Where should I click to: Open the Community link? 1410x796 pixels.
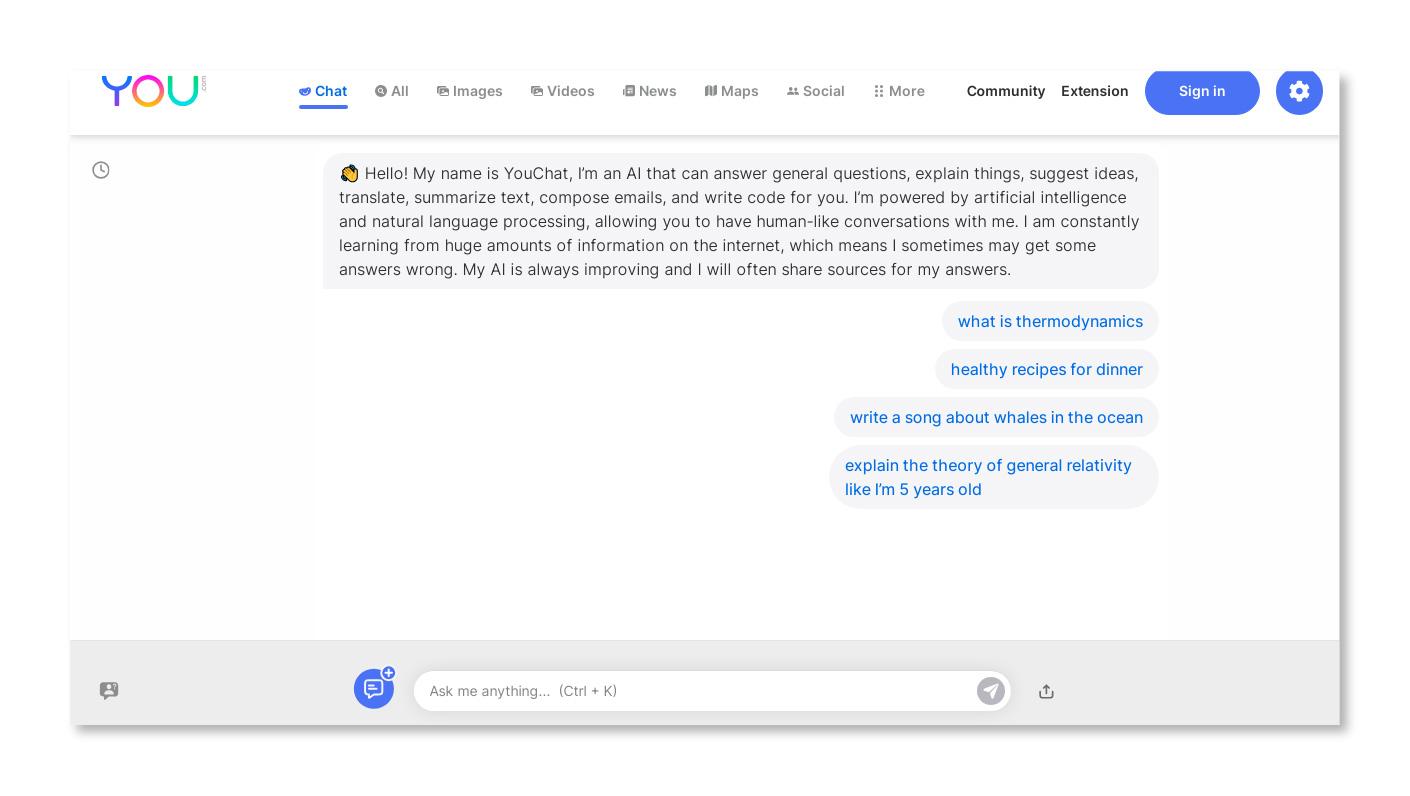(x=1005, y=91)
